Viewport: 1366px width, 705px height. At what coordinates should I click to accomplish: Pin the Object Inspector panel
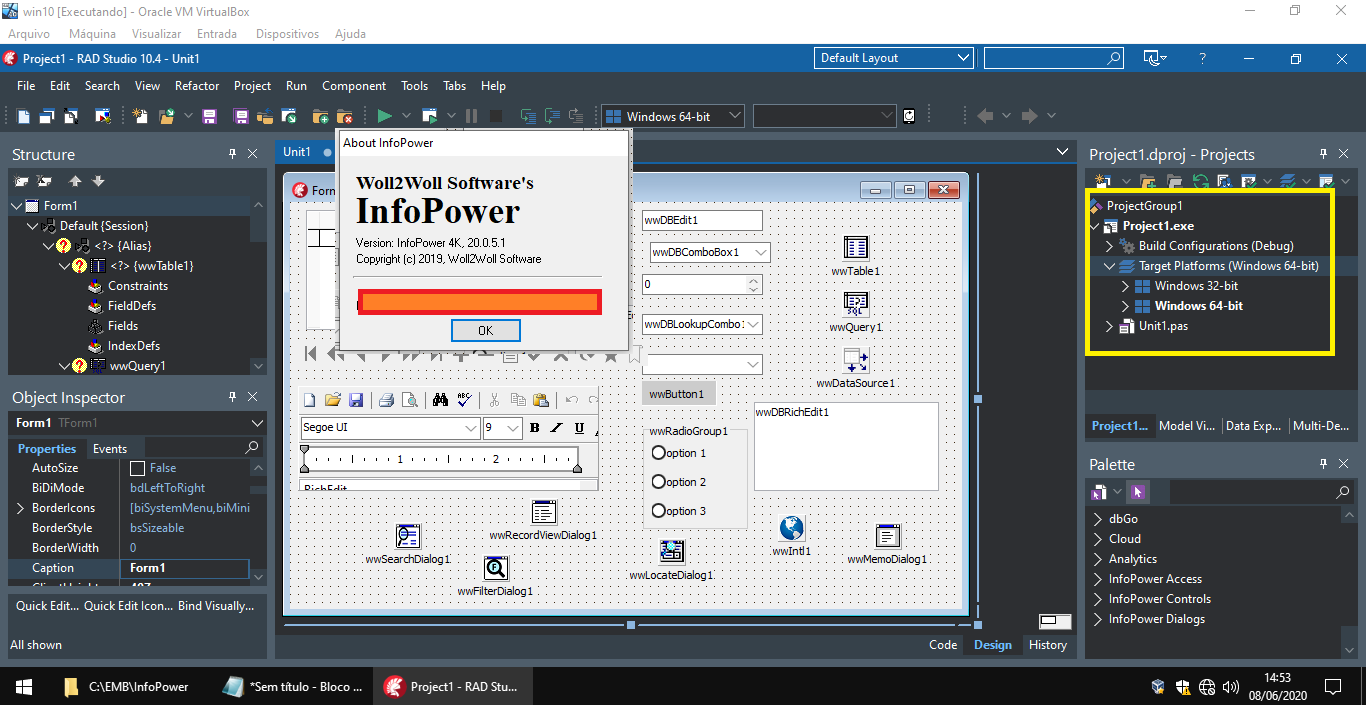[232, 397]
